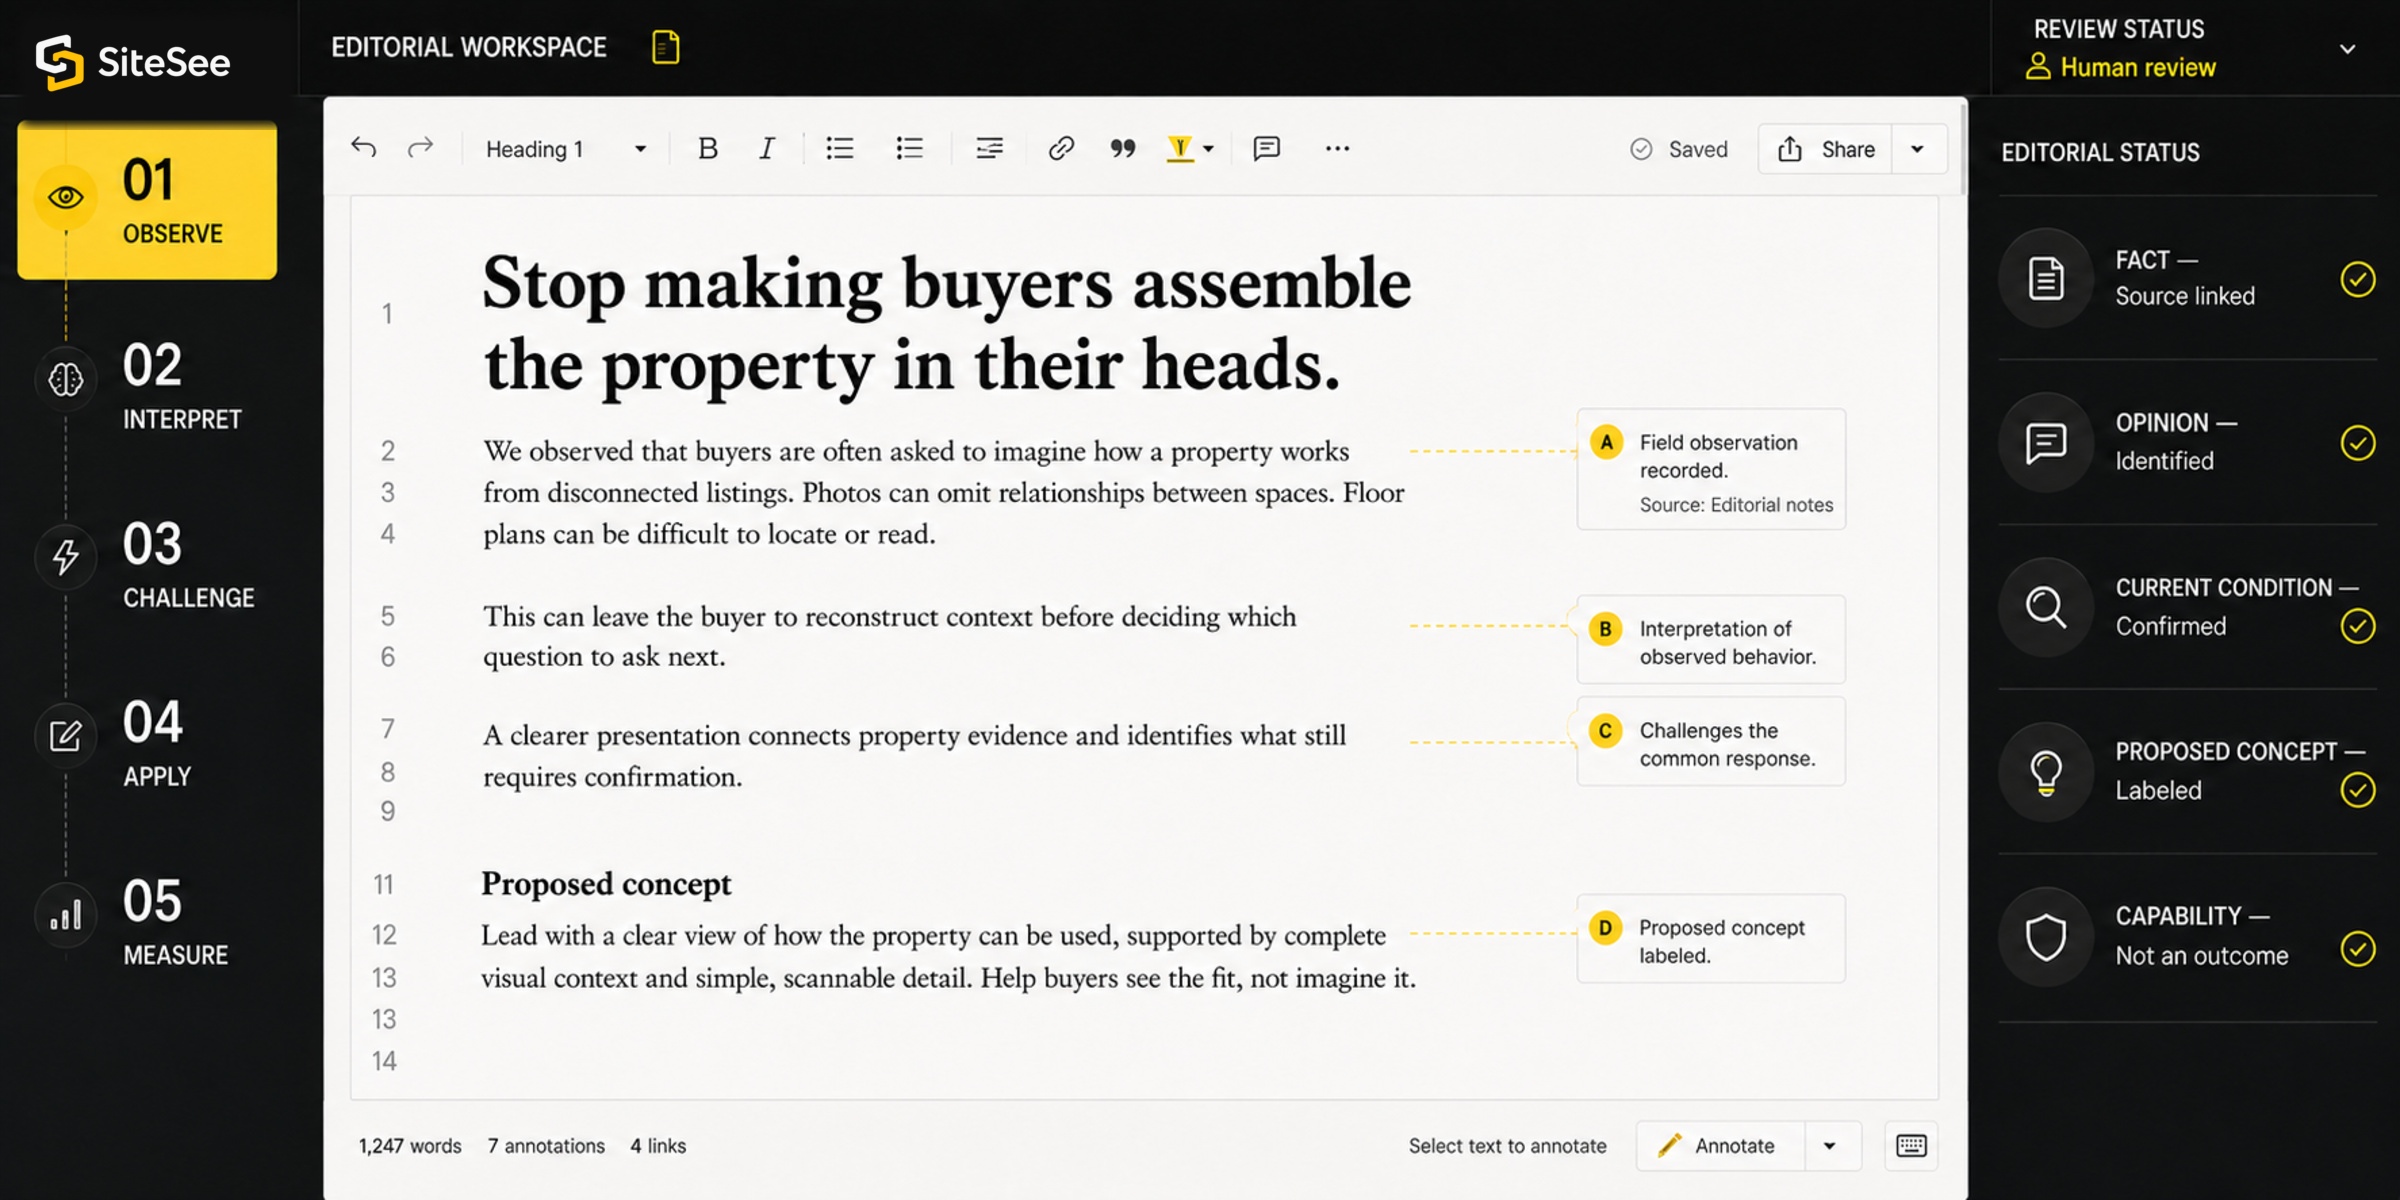This screenshot has width=2400, height=1200.
Task: Click the Annotate button
Action: click(x=1720, y=1146)
